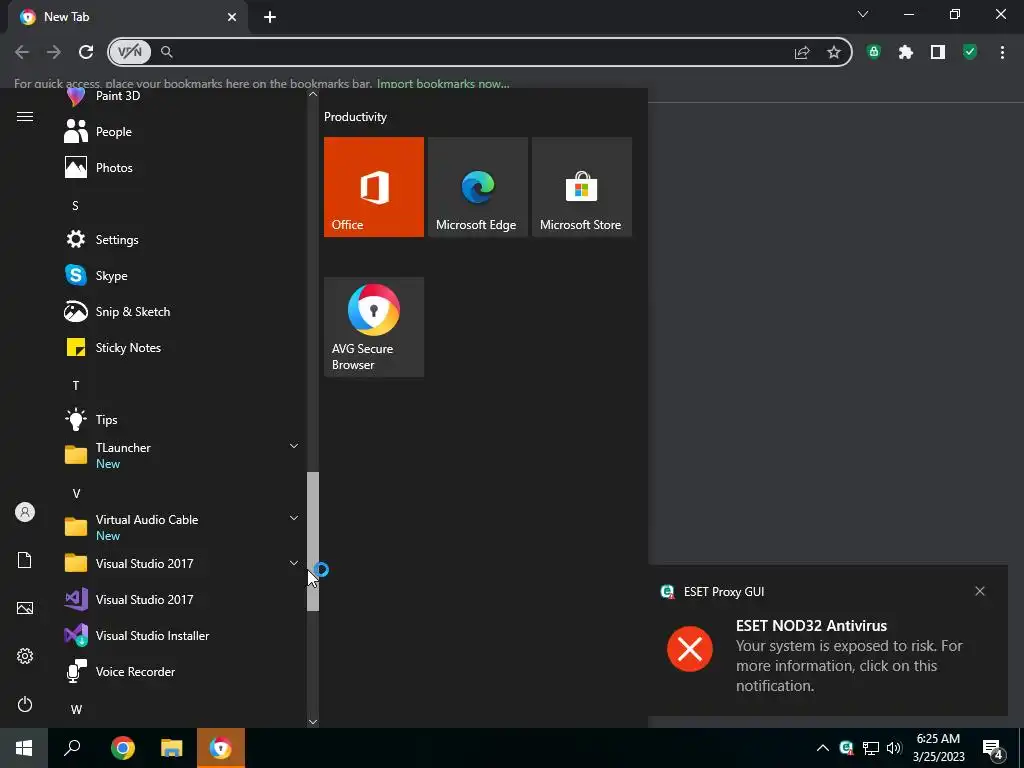Click the Productivity group title
Image resolution: width=1024 pixels, height=768 pixels.
point(355,117)
